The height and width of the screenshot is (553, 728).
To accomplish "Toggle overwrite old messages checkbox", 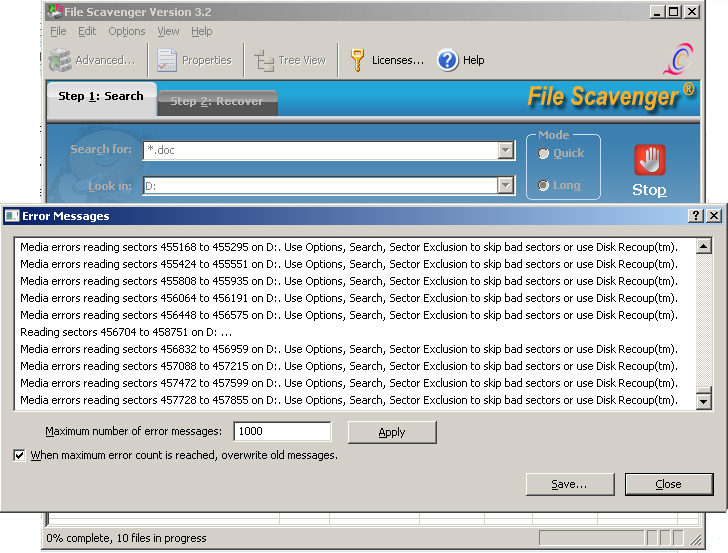I will point(19,455).
